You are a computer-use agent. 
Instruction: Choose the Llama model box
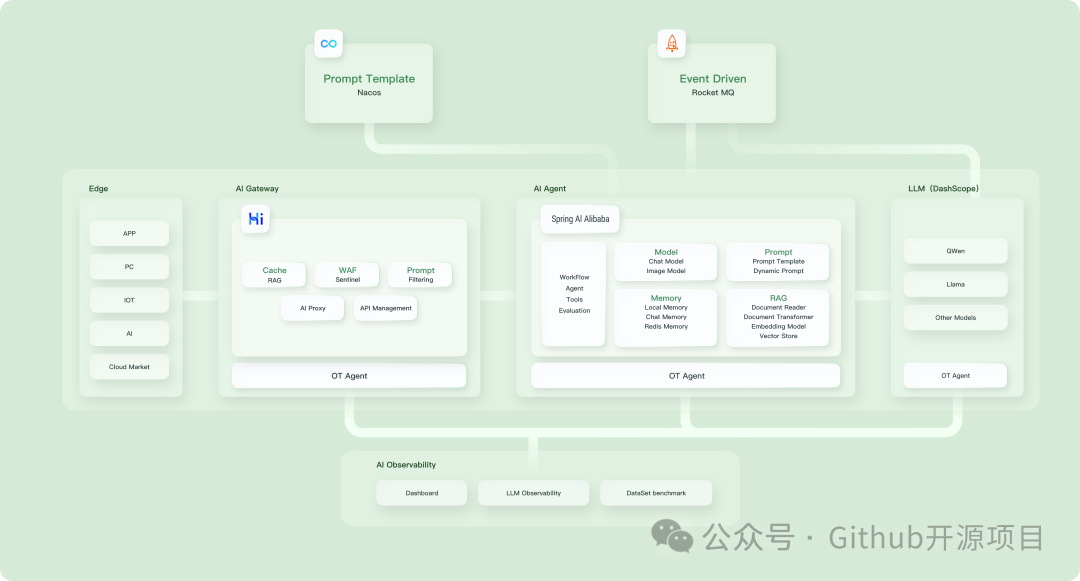(955, 284)
